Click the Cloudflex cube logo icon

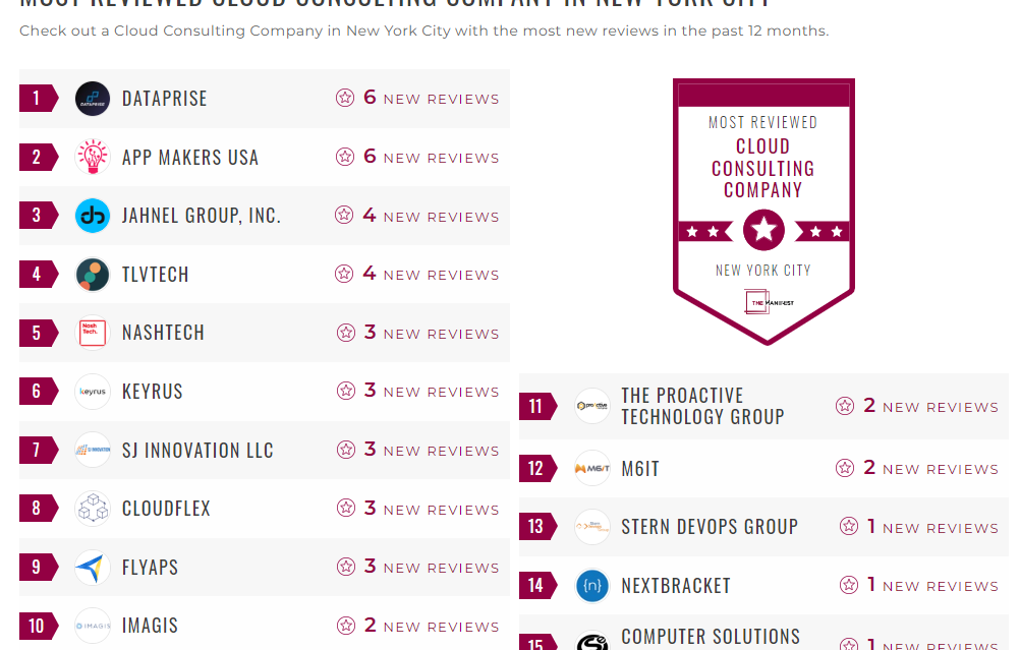[92, 508]
